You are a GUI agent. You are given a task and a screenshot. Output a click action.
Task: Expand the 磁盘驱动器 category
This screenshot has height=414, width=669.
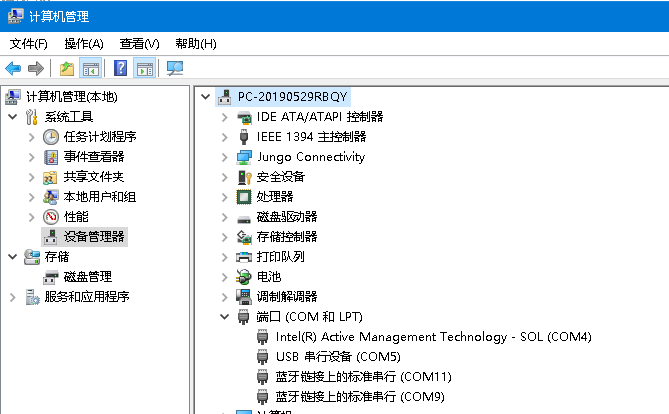[x=225, y=217]
